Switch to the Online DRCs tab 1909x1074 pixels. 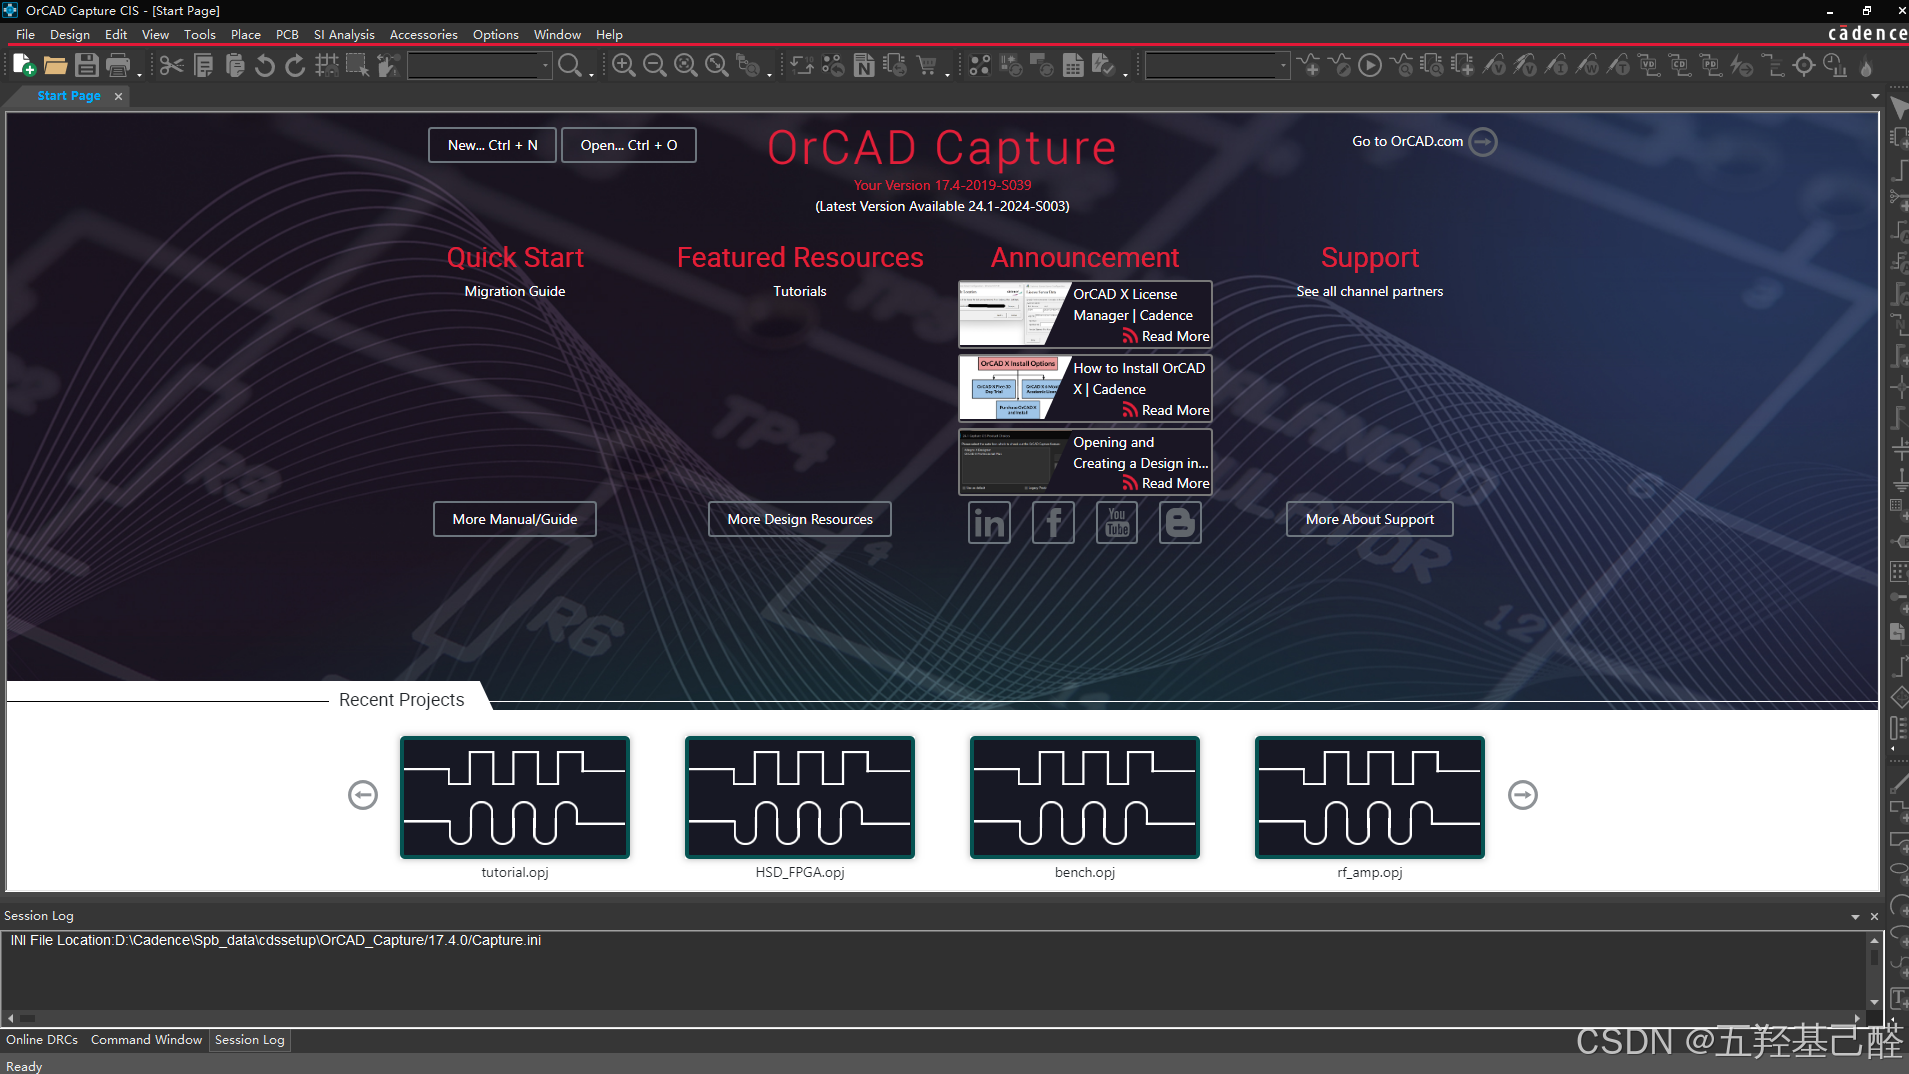[x=42, y=1040]
